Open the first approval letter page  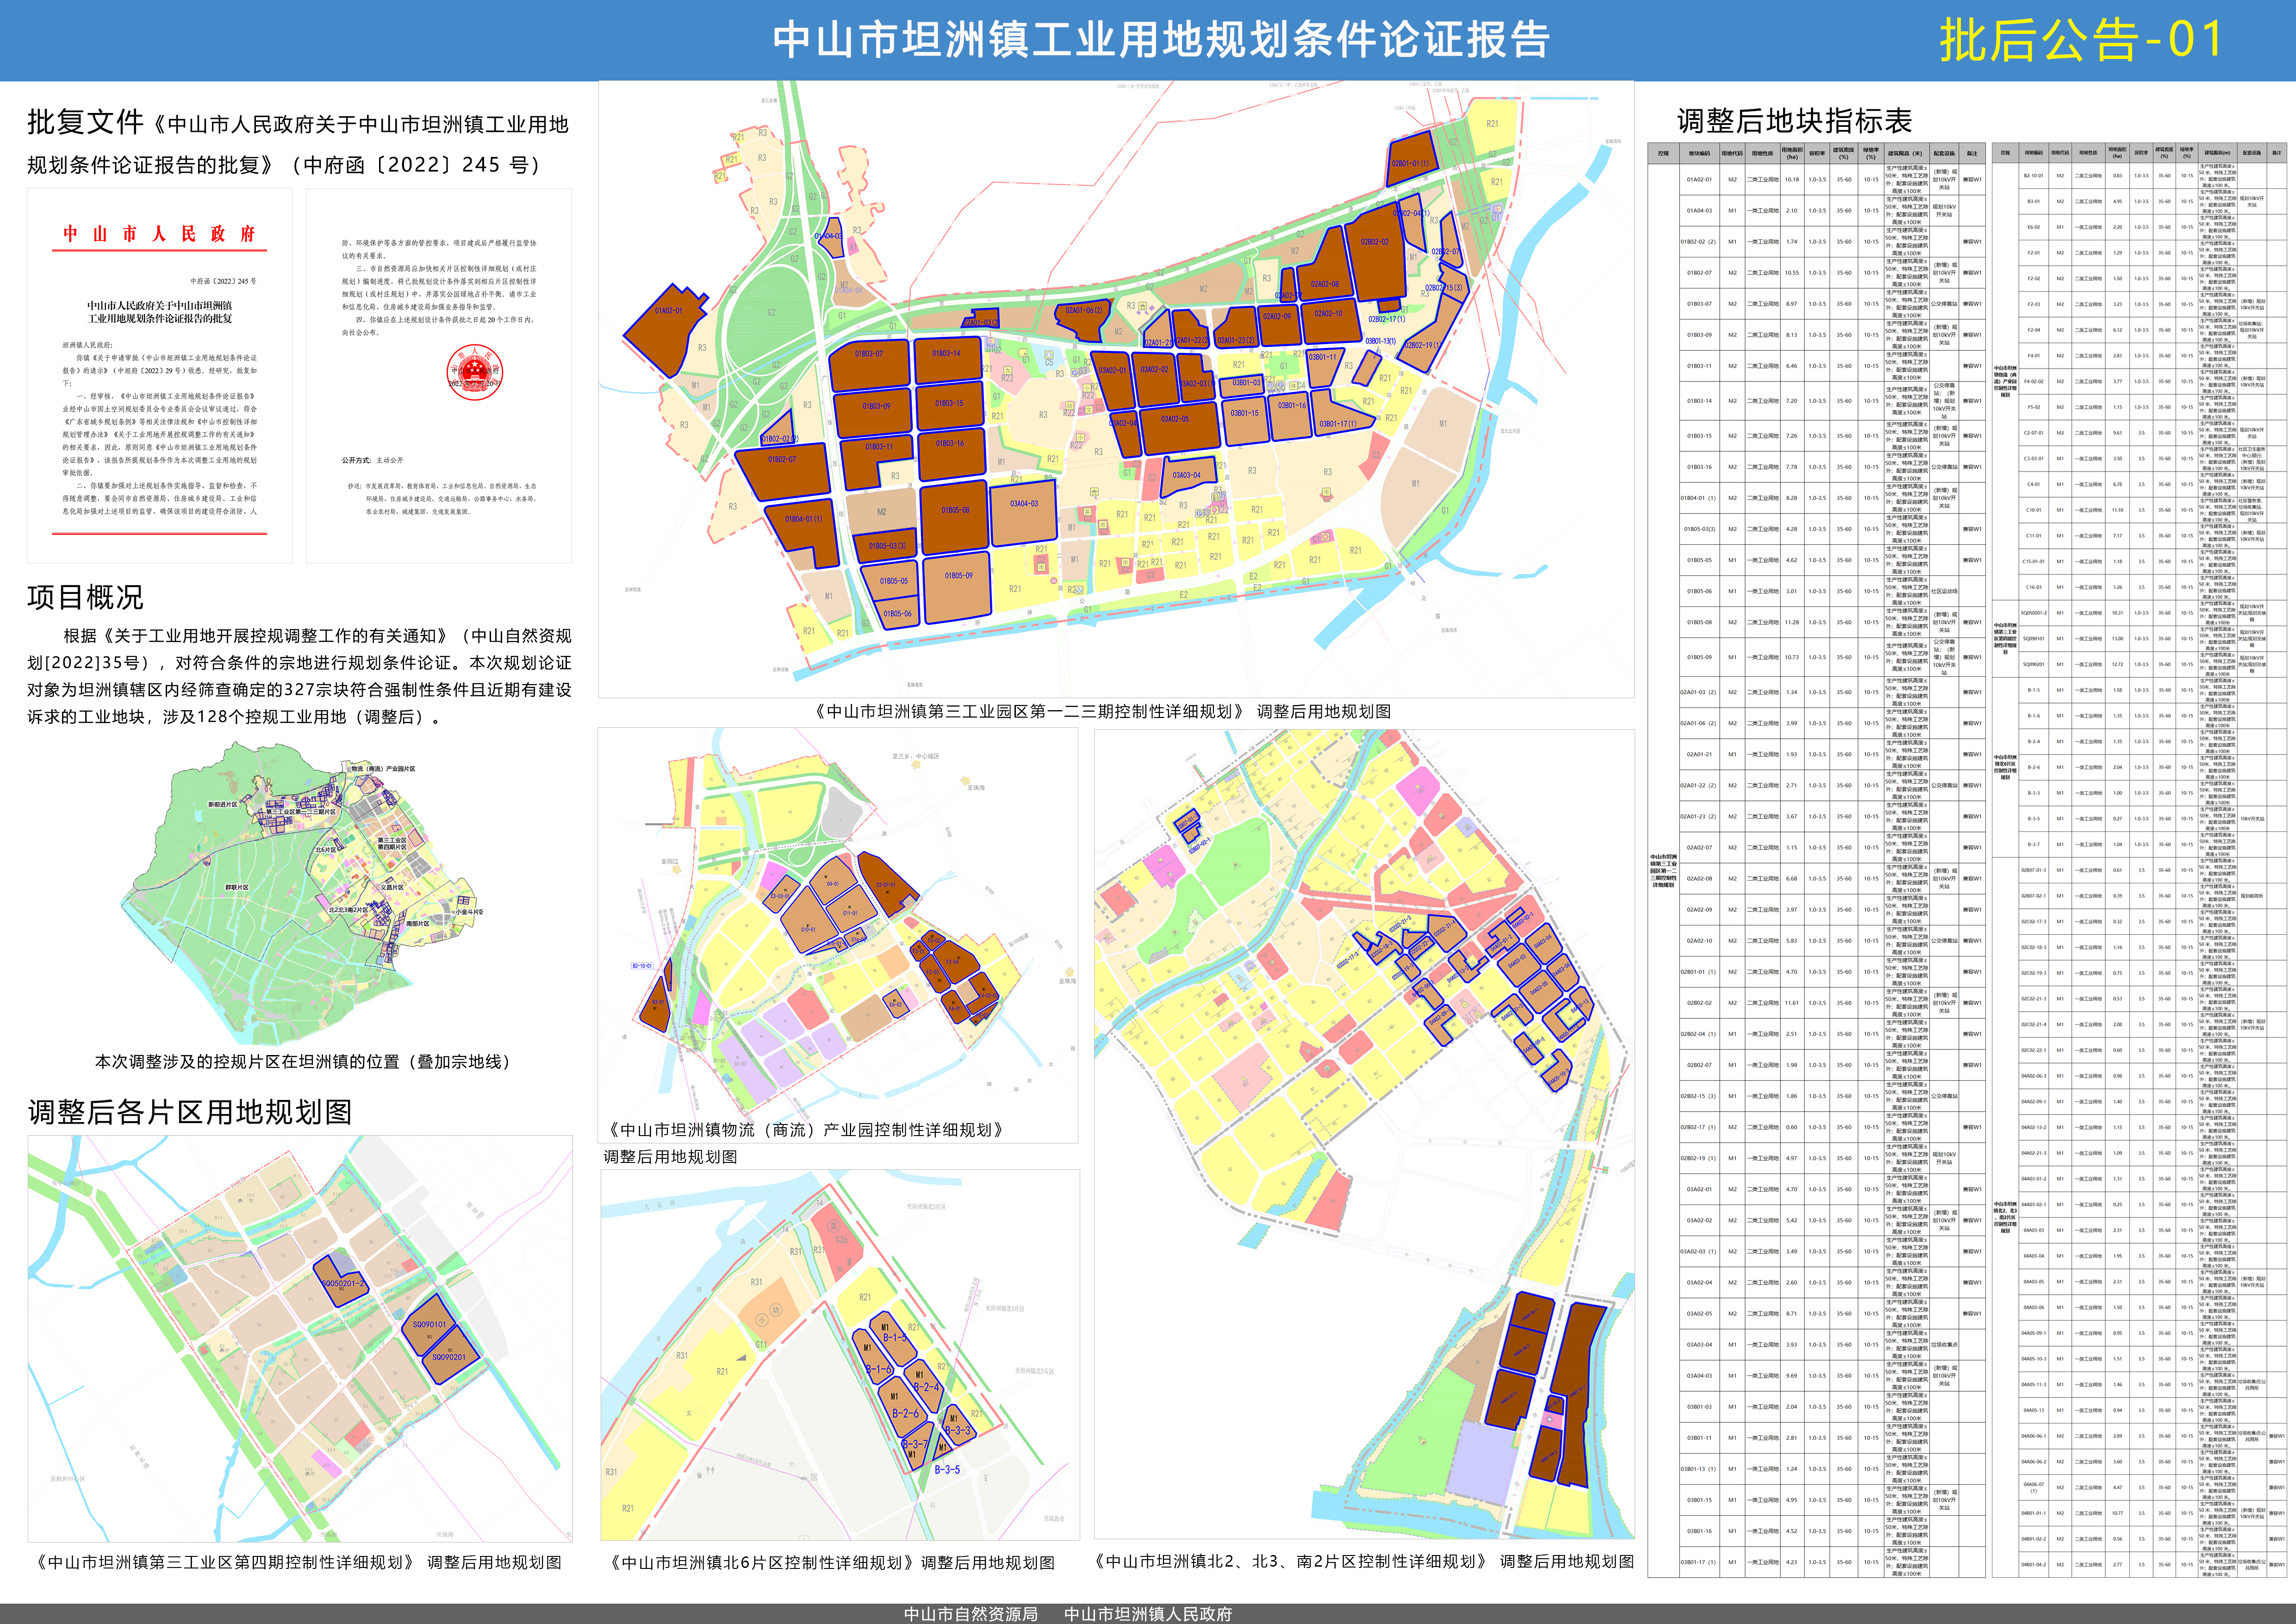pos(160,375)
